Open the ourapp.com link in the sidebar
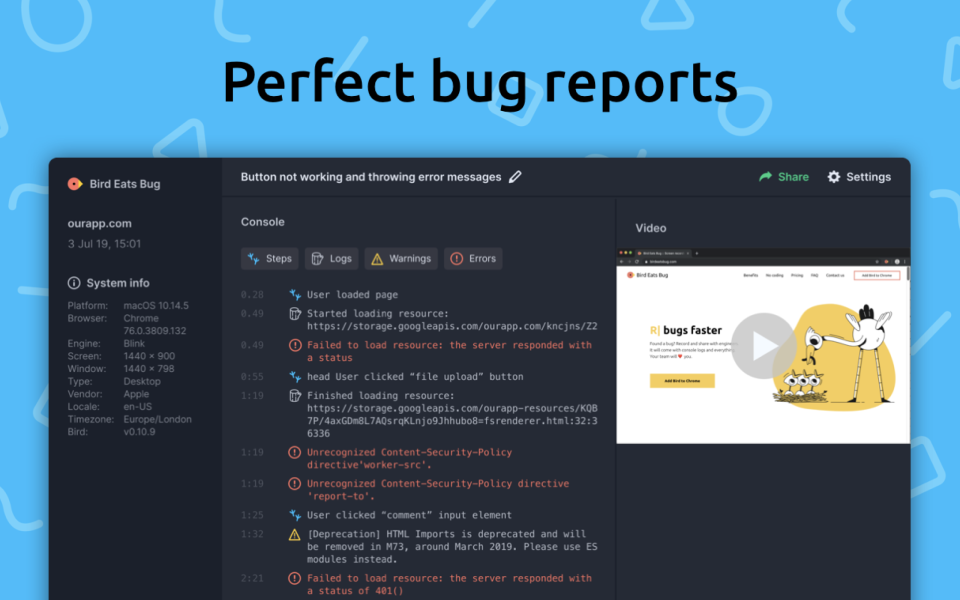 pos(100,223)
